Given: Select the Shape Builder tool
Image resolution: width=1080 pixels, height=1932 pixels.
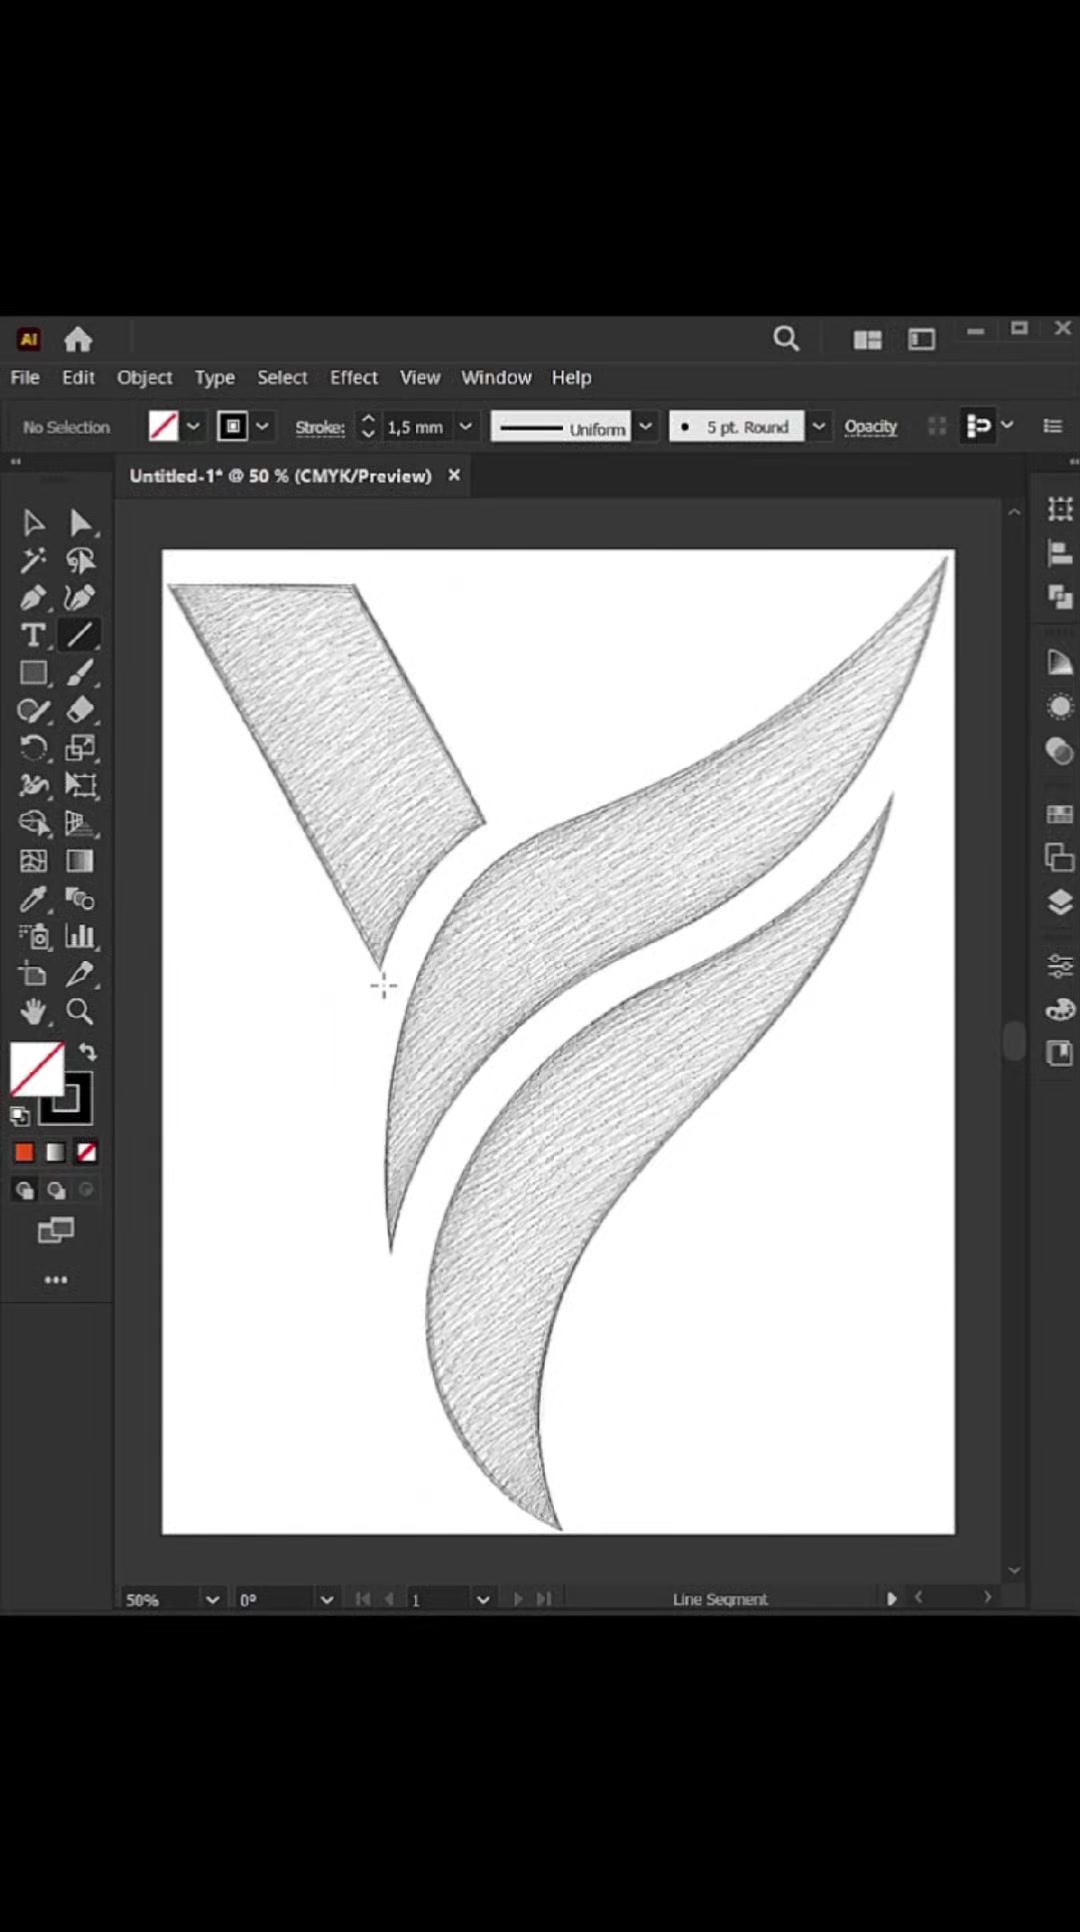Looking at the screenshot, I should pyautogui.click(x=33, y=823).
